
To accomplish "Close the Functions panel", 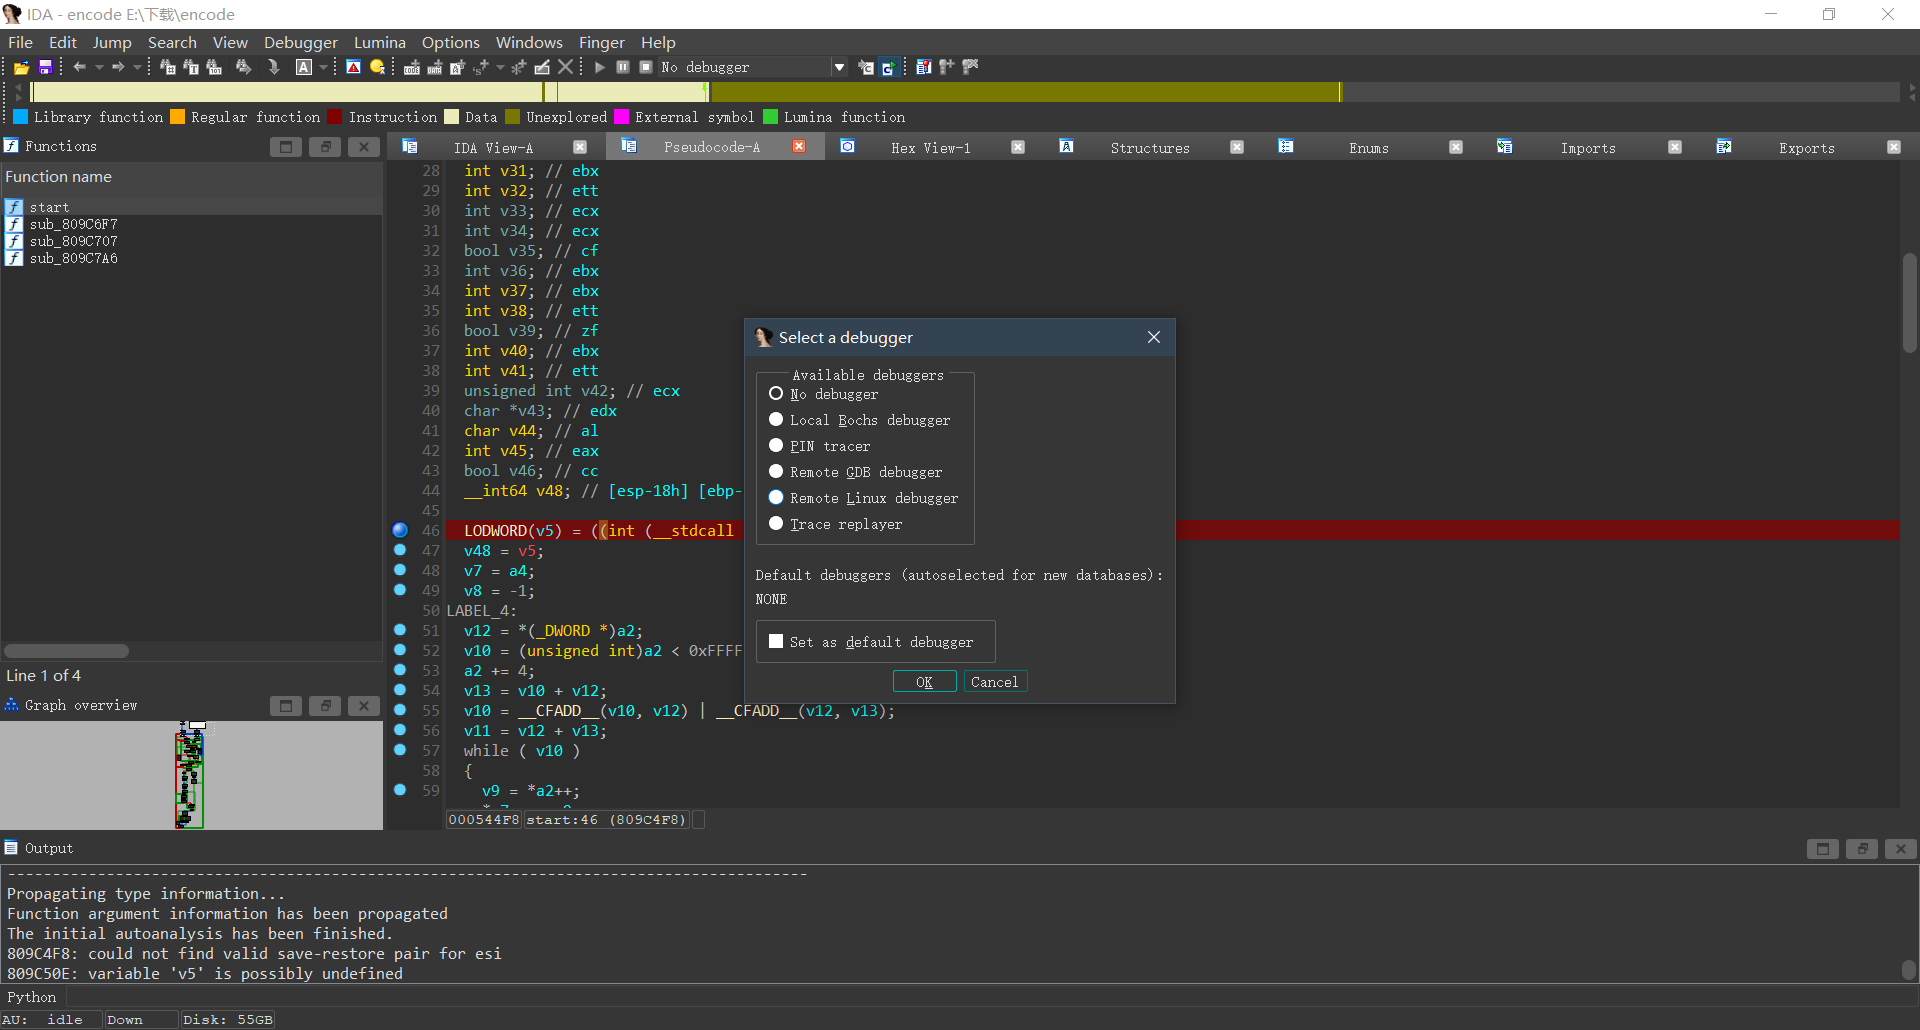I will click(x=364, y=147).
